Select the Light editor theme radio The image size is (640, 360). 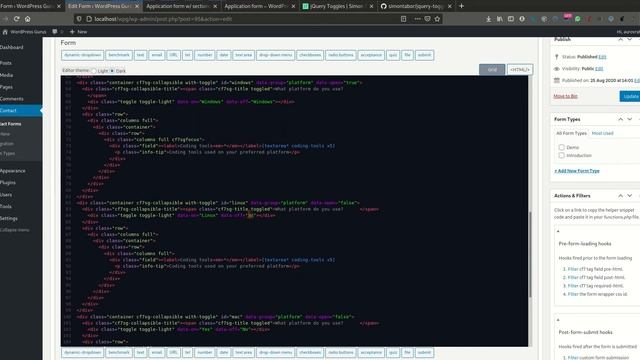(94, 71)
